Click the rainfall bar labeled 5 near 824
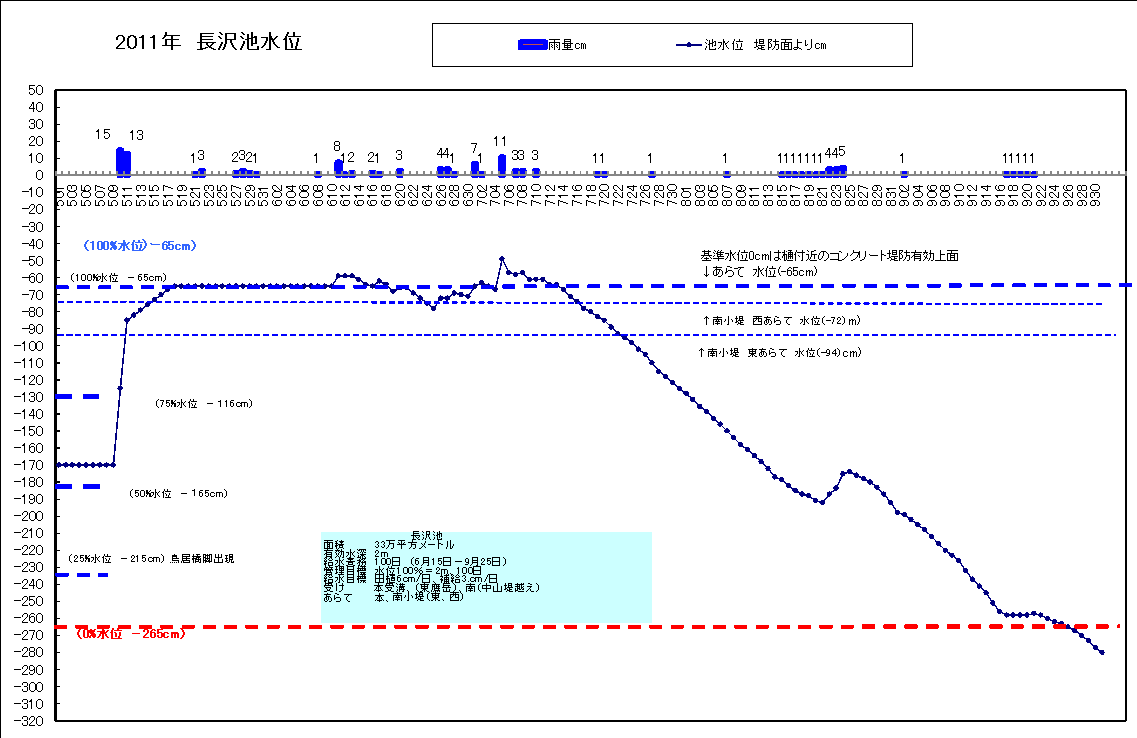This screenshot has width=1137, height=738. [843, 170]
